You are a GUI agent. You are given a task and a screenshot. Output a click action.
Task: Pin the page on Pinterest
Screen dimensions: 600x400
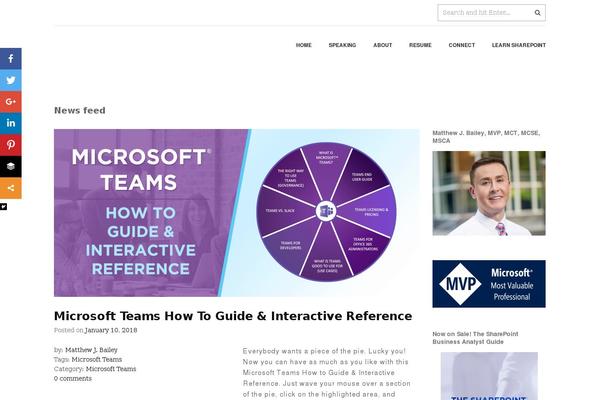[x=11, y=145]
